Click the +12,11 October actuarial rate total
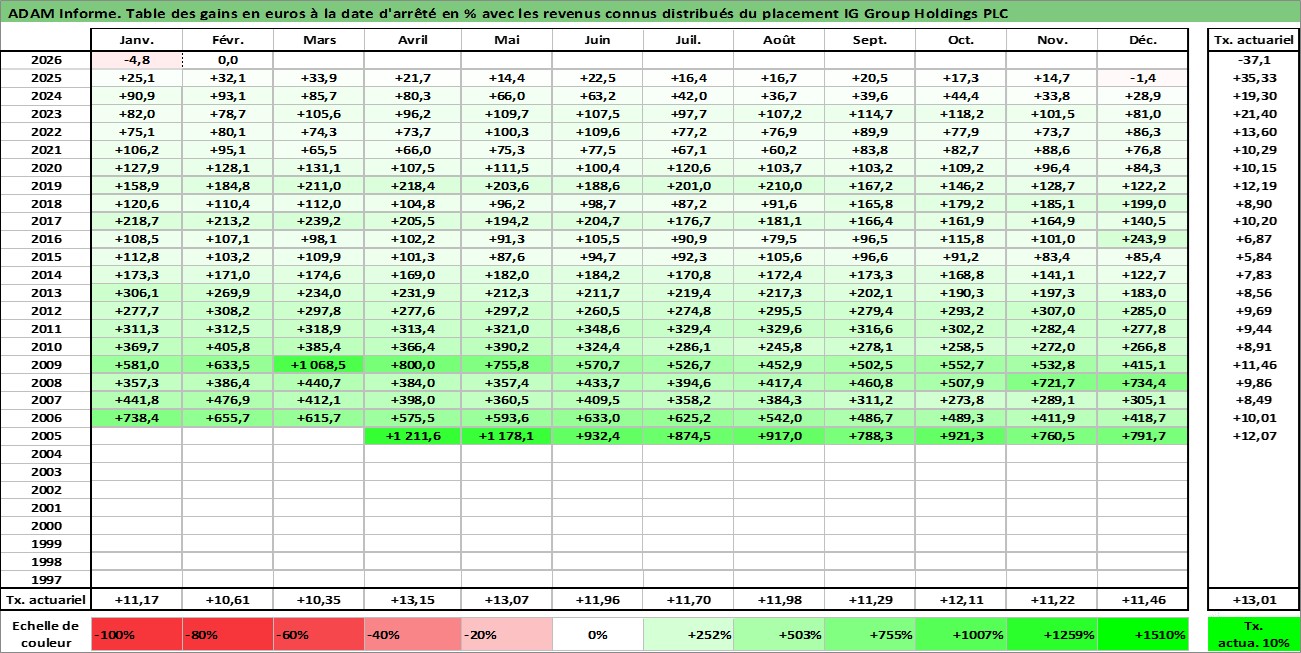Viewport: 1301px width, 653px height. [x=961, y=600]
